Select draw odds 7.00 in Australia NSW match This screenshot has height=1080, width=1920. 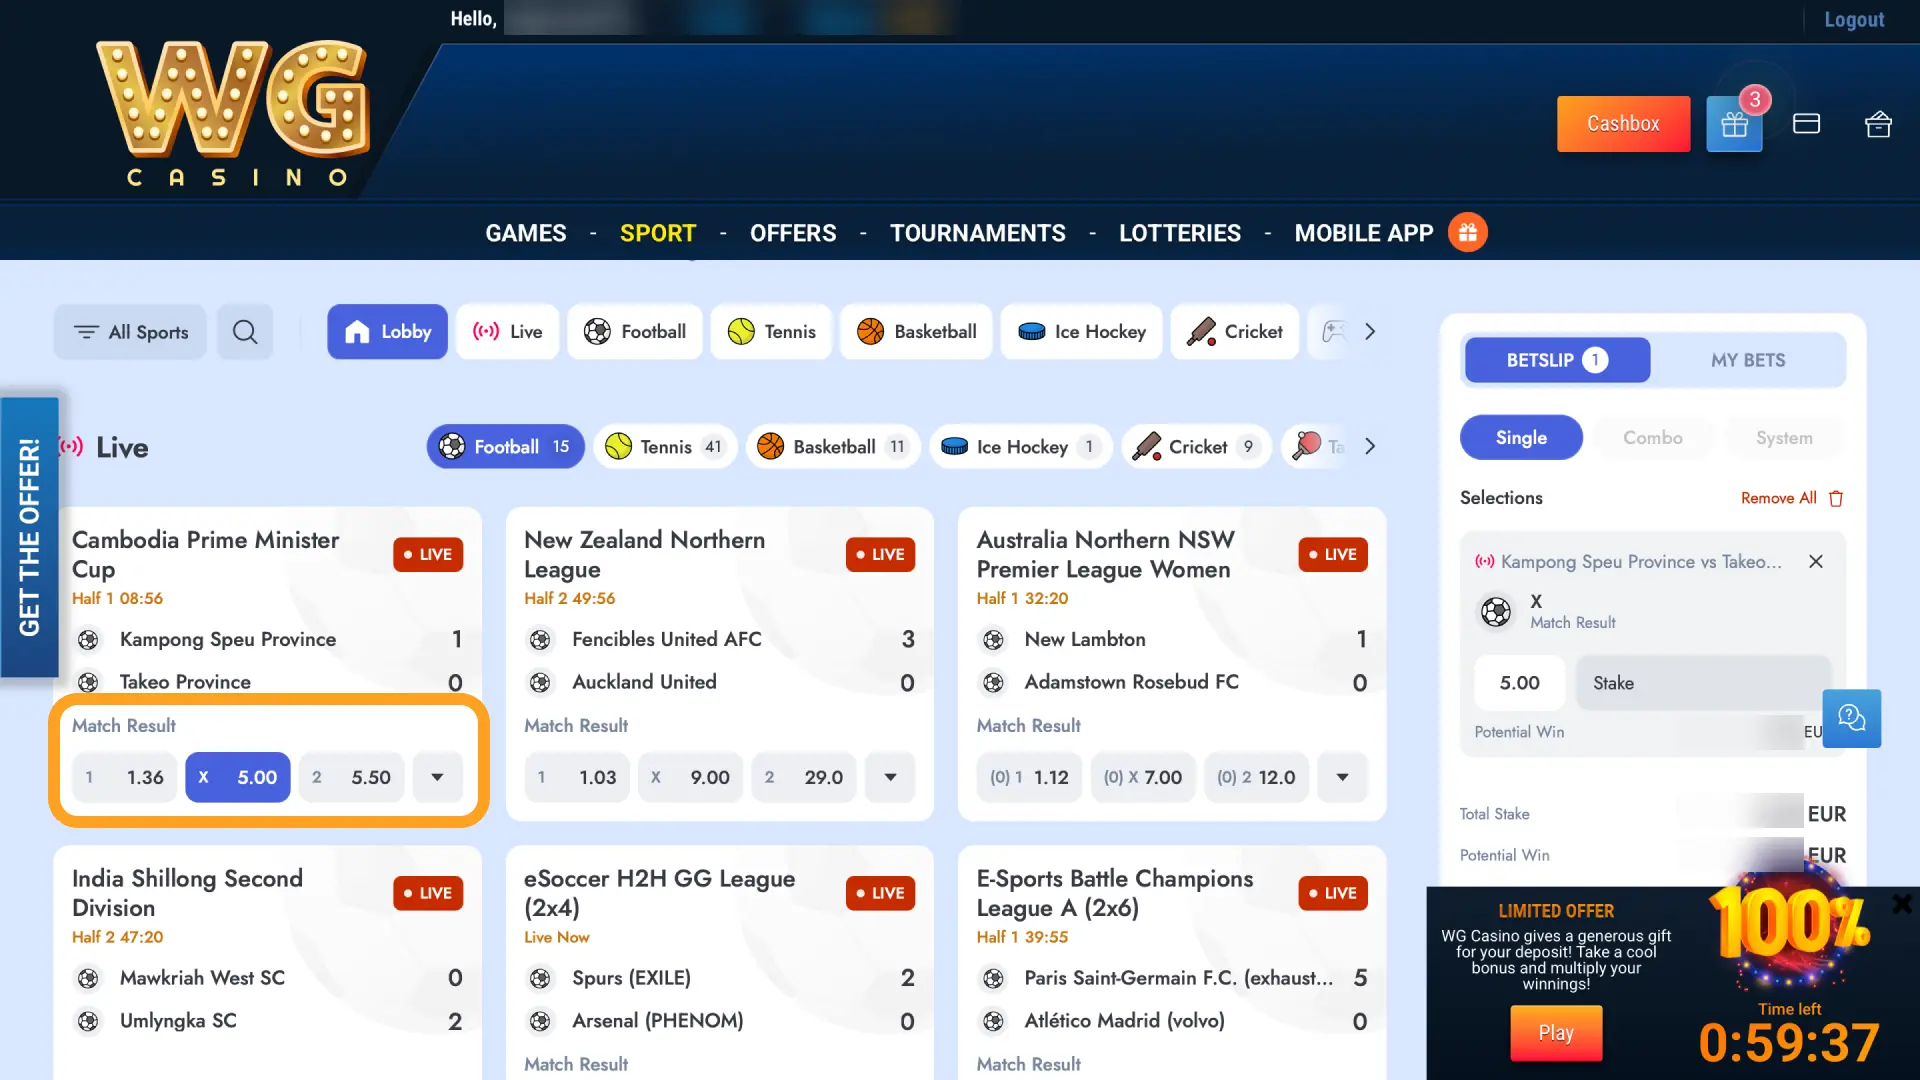pyautogui.click(x=1143, y=777)
